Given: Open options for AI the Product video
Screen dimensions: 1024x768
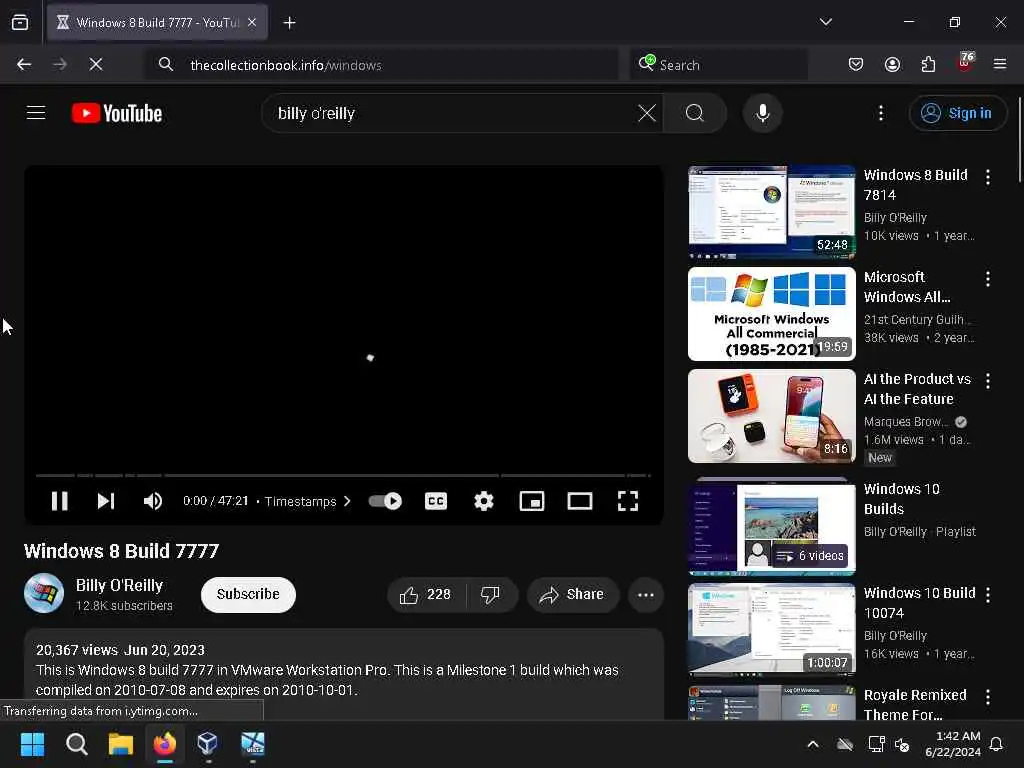Looking at the screenshot, I should [987, 381].
